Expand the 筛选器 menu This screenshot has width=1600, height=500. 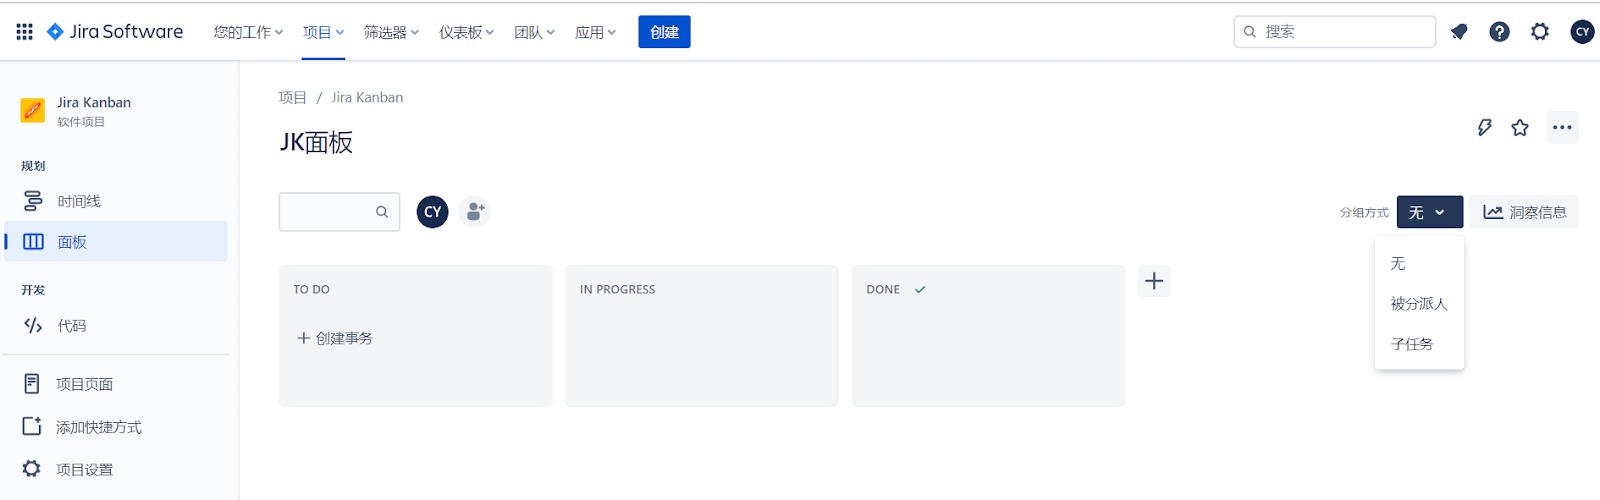[391, 32]
